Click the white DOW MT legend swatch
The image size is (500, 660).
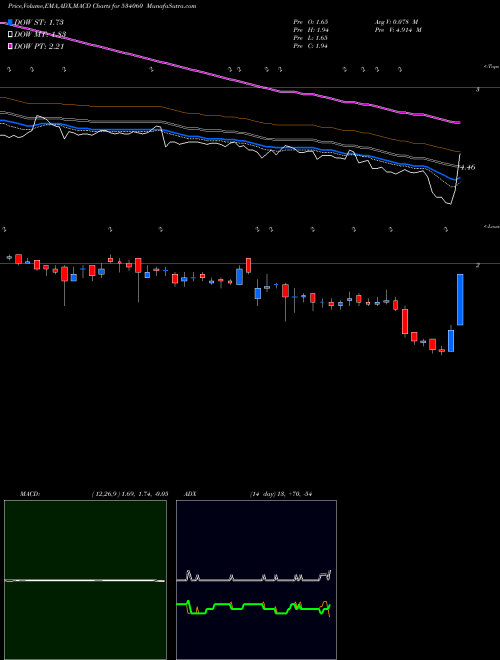pos(11,34)
